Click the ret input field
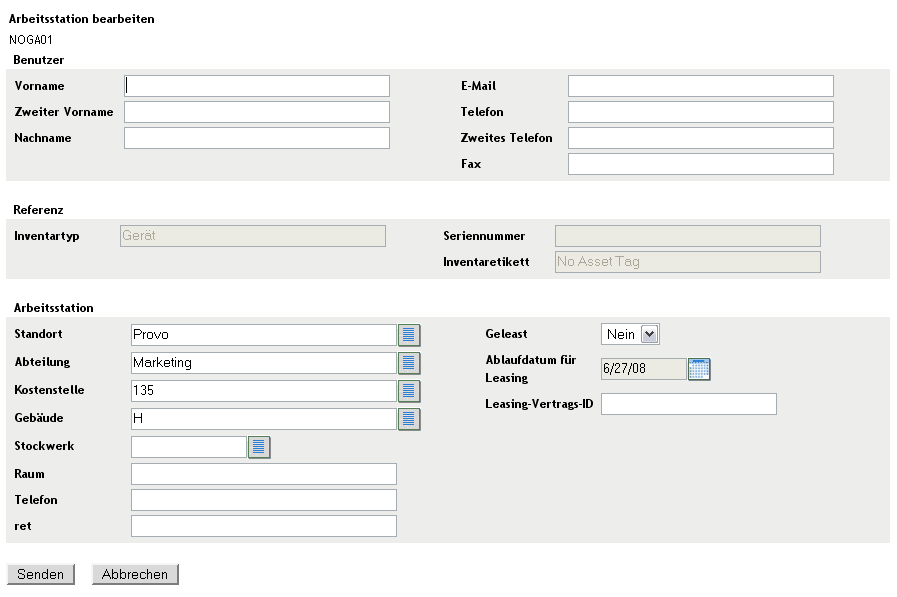Viewport: 897px width, 597px height. 264,526
